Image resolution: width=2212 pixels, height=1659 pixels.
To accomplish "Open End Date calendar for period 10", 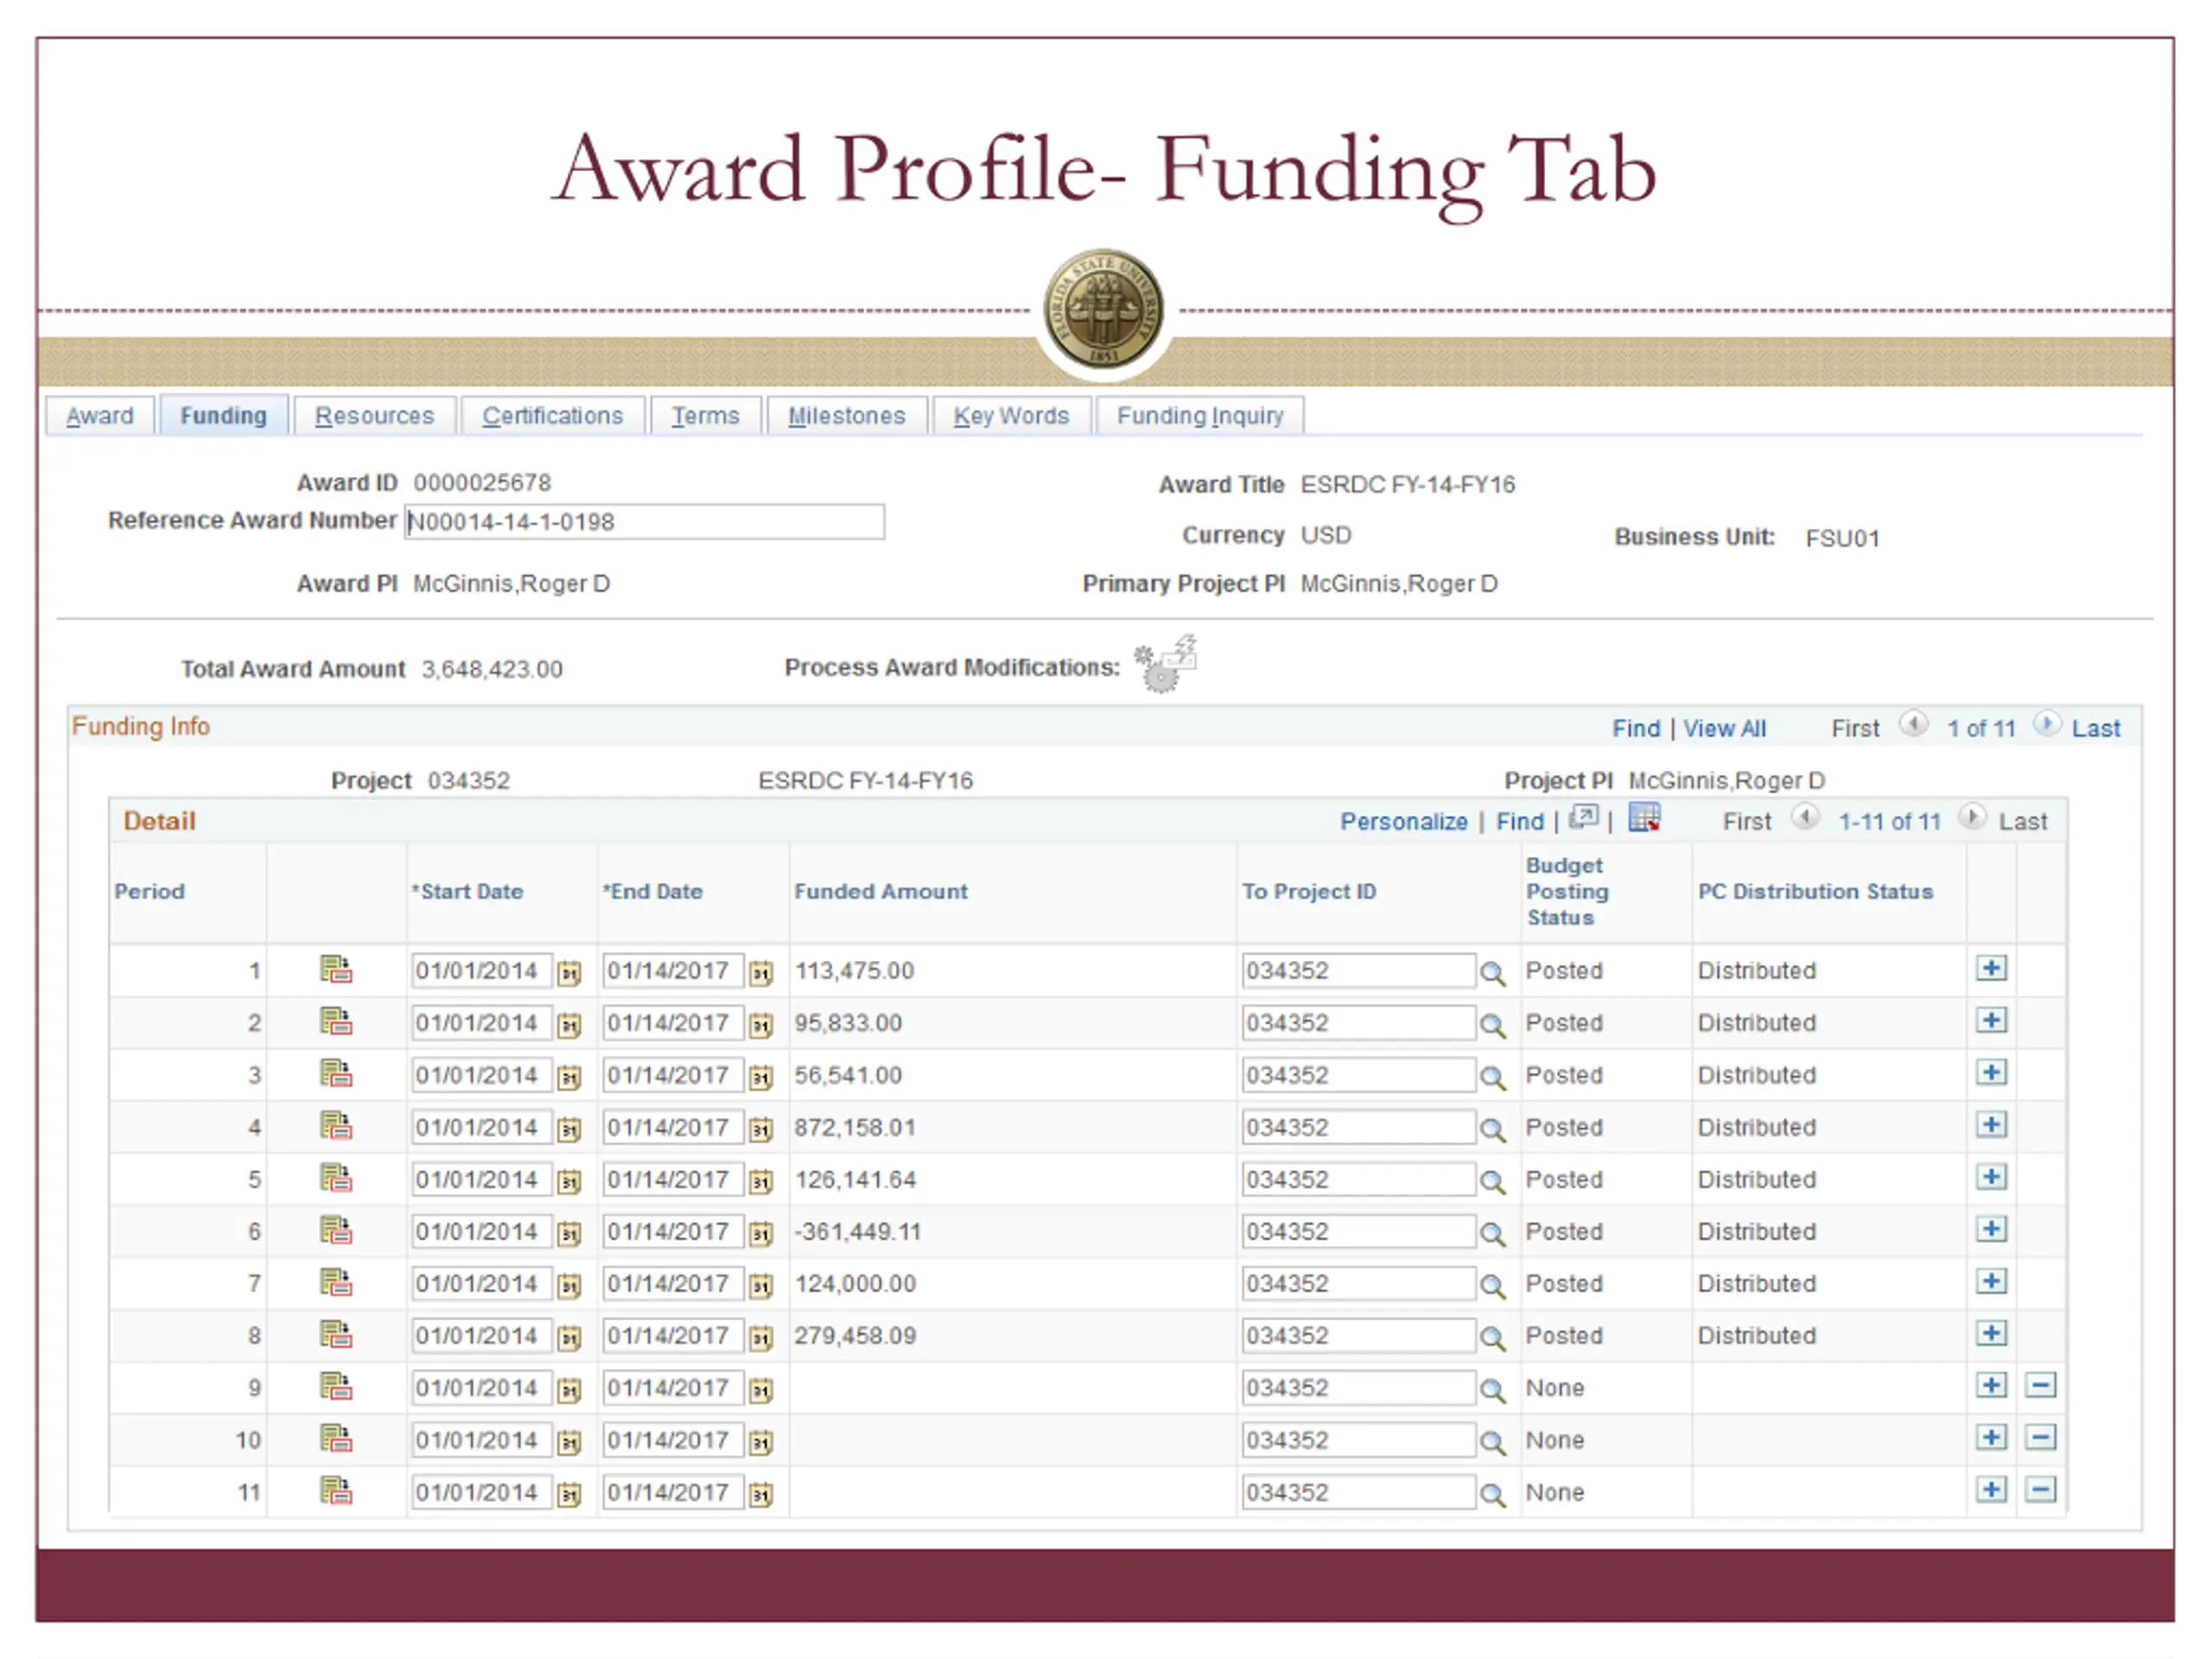I will (761, 1442).
